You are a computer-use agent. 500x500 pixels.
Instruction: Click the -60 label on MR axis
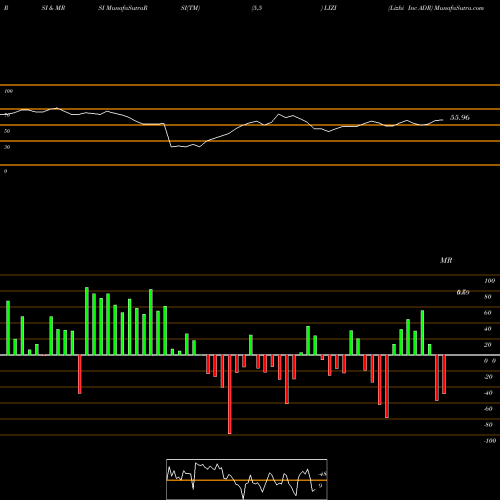click(488, 409)
